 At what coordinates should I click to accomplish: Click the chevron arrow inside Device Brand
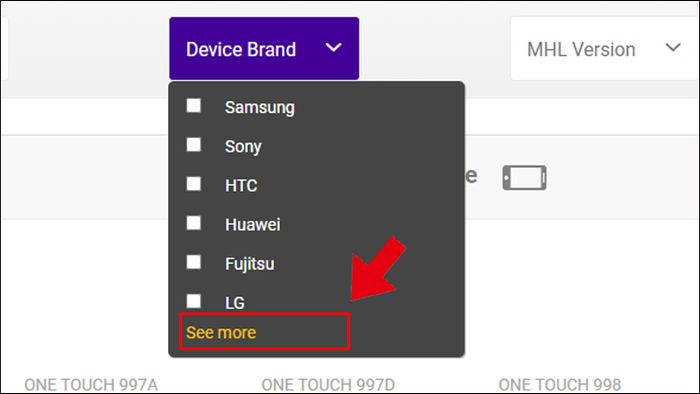coord(333,47)
